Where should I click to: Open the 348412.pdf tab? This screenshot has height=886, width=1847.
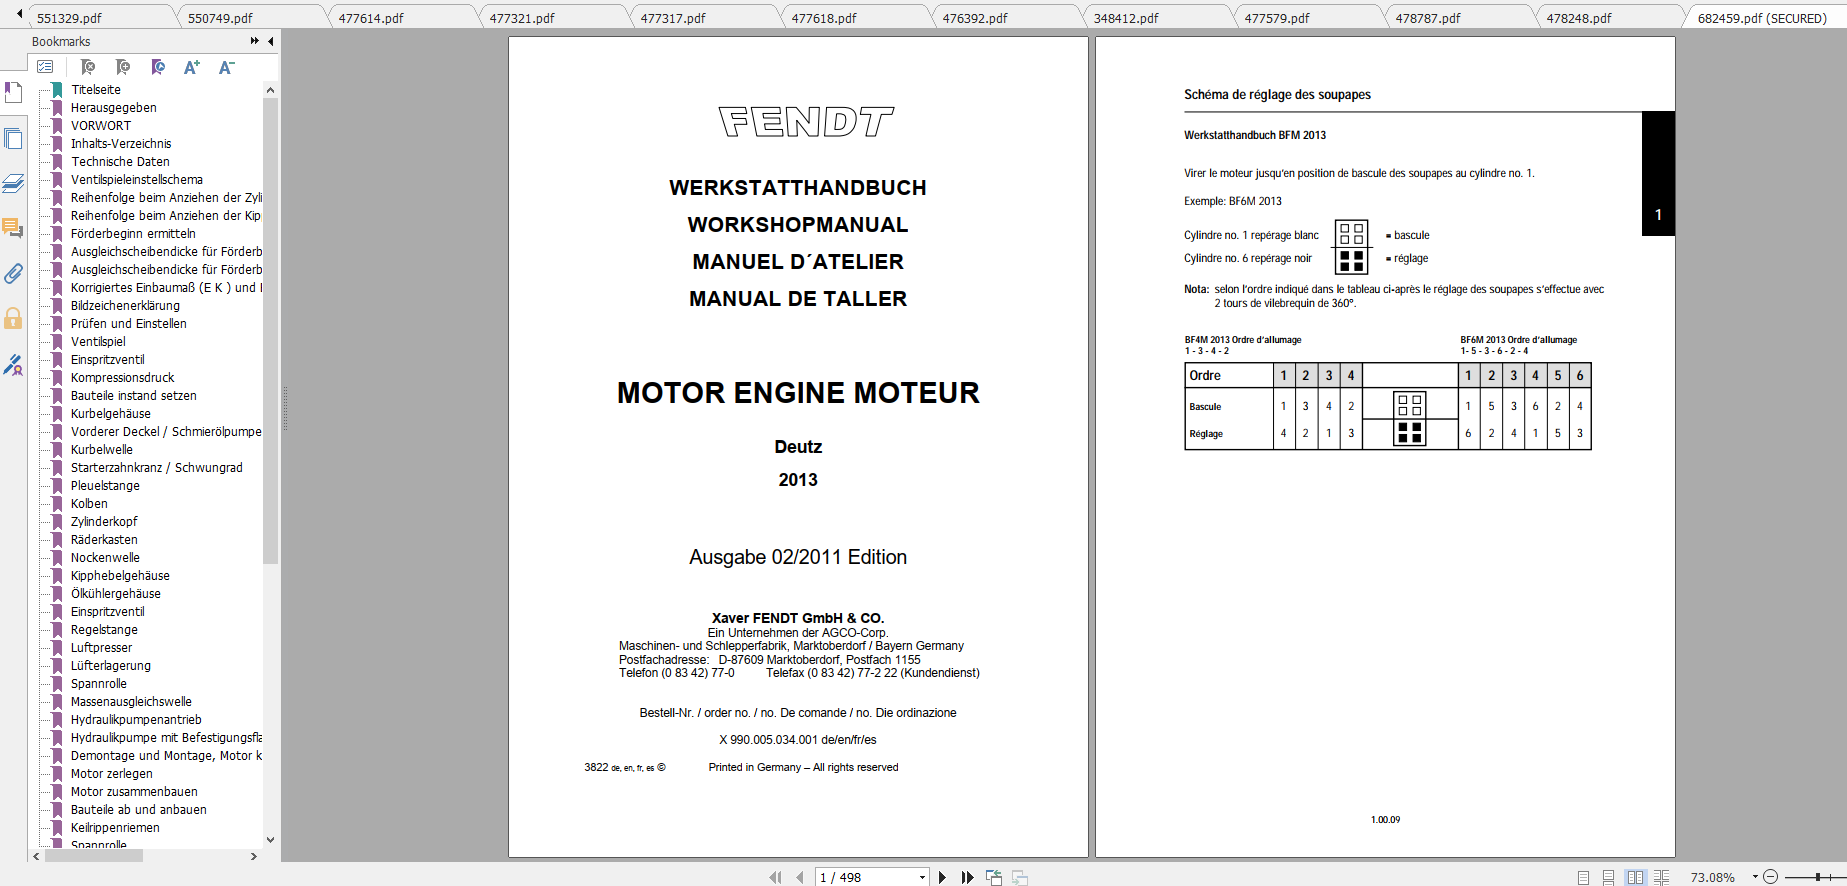point(1126,18)
